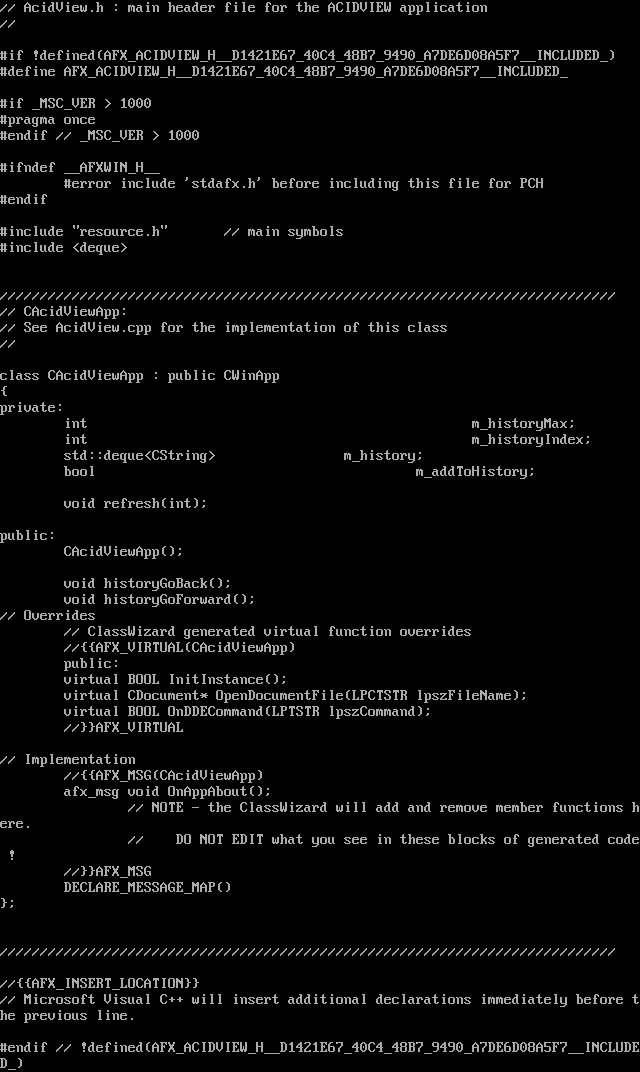Click the 'private:' keyword

[31, 408]
